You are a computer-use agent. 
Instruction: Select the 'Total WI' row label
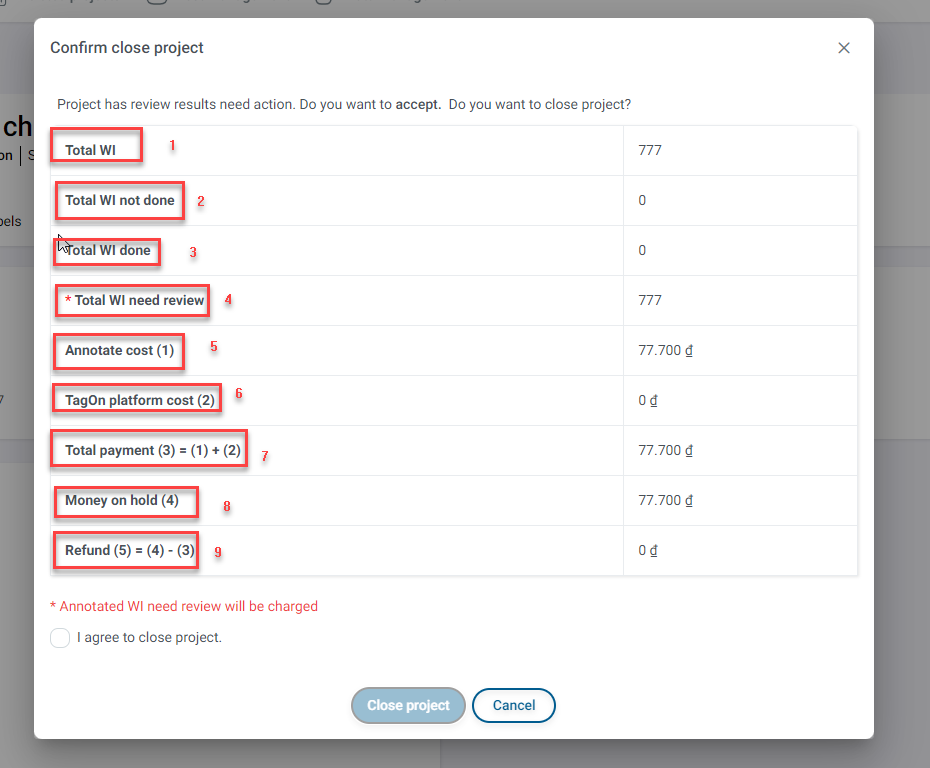coord(90,151)
